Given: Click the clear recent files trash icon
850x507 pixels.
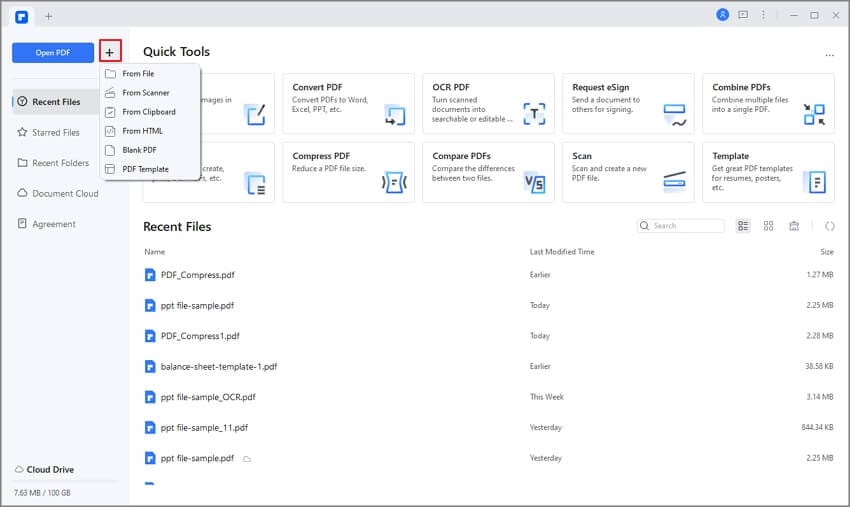Looking at the screenshot, I should (794, 226).
